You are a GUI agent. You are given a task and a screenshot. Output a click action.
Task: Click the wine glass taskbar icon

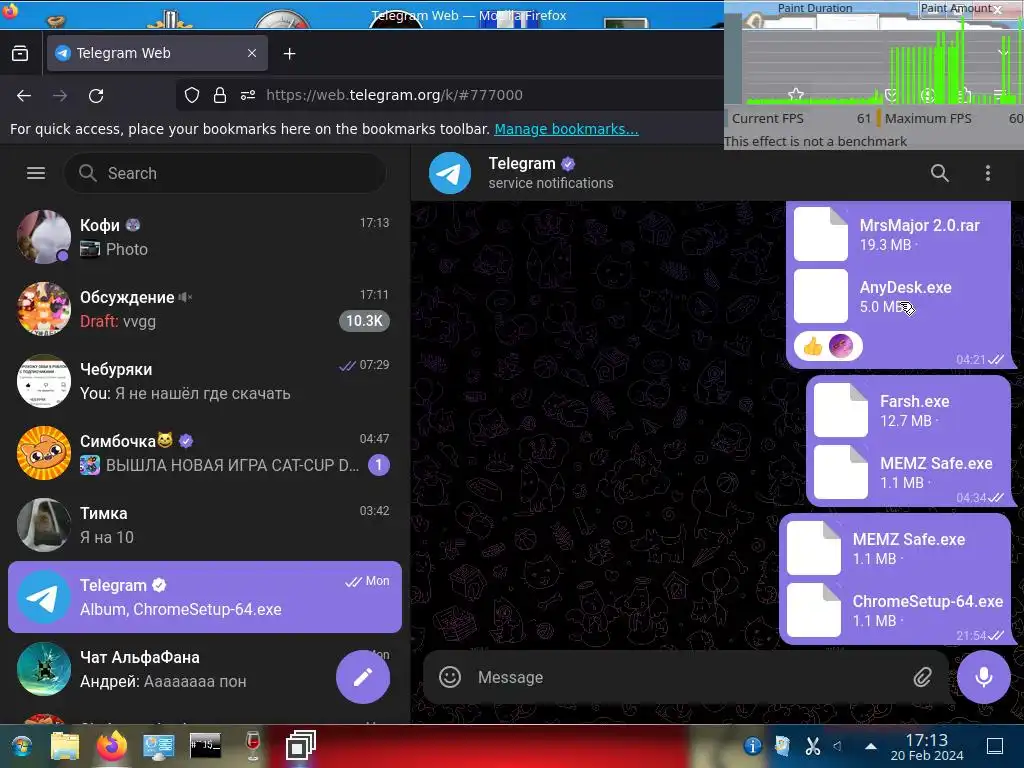tap(253, 746)
